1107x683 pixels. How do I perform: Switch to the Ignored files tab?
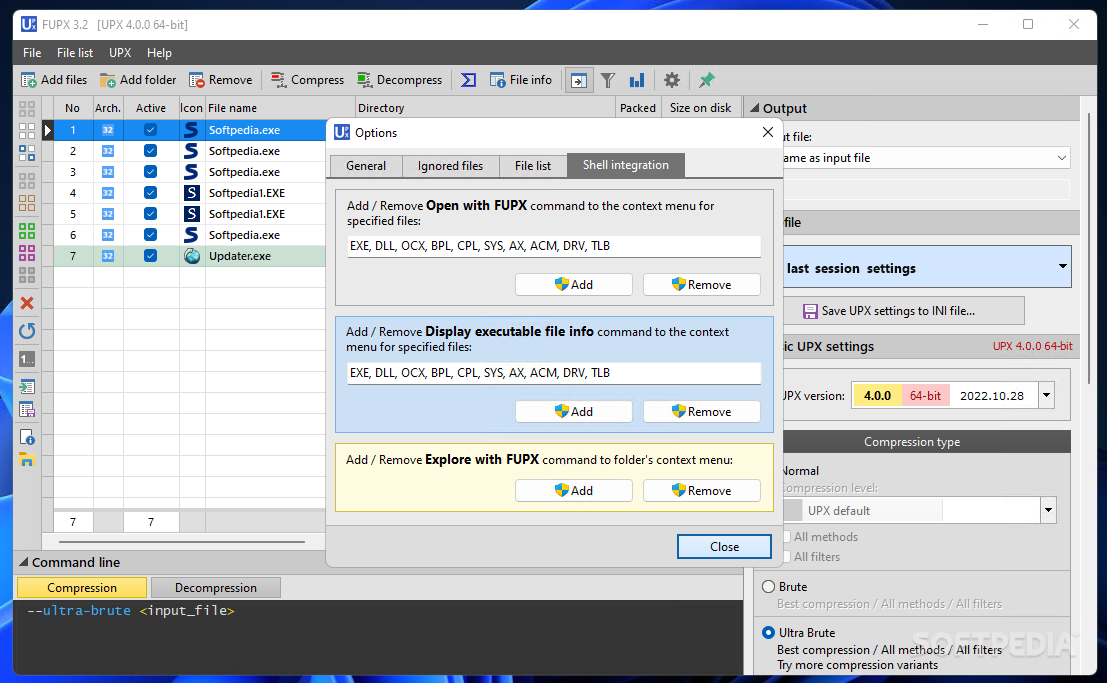coord(450,166)
